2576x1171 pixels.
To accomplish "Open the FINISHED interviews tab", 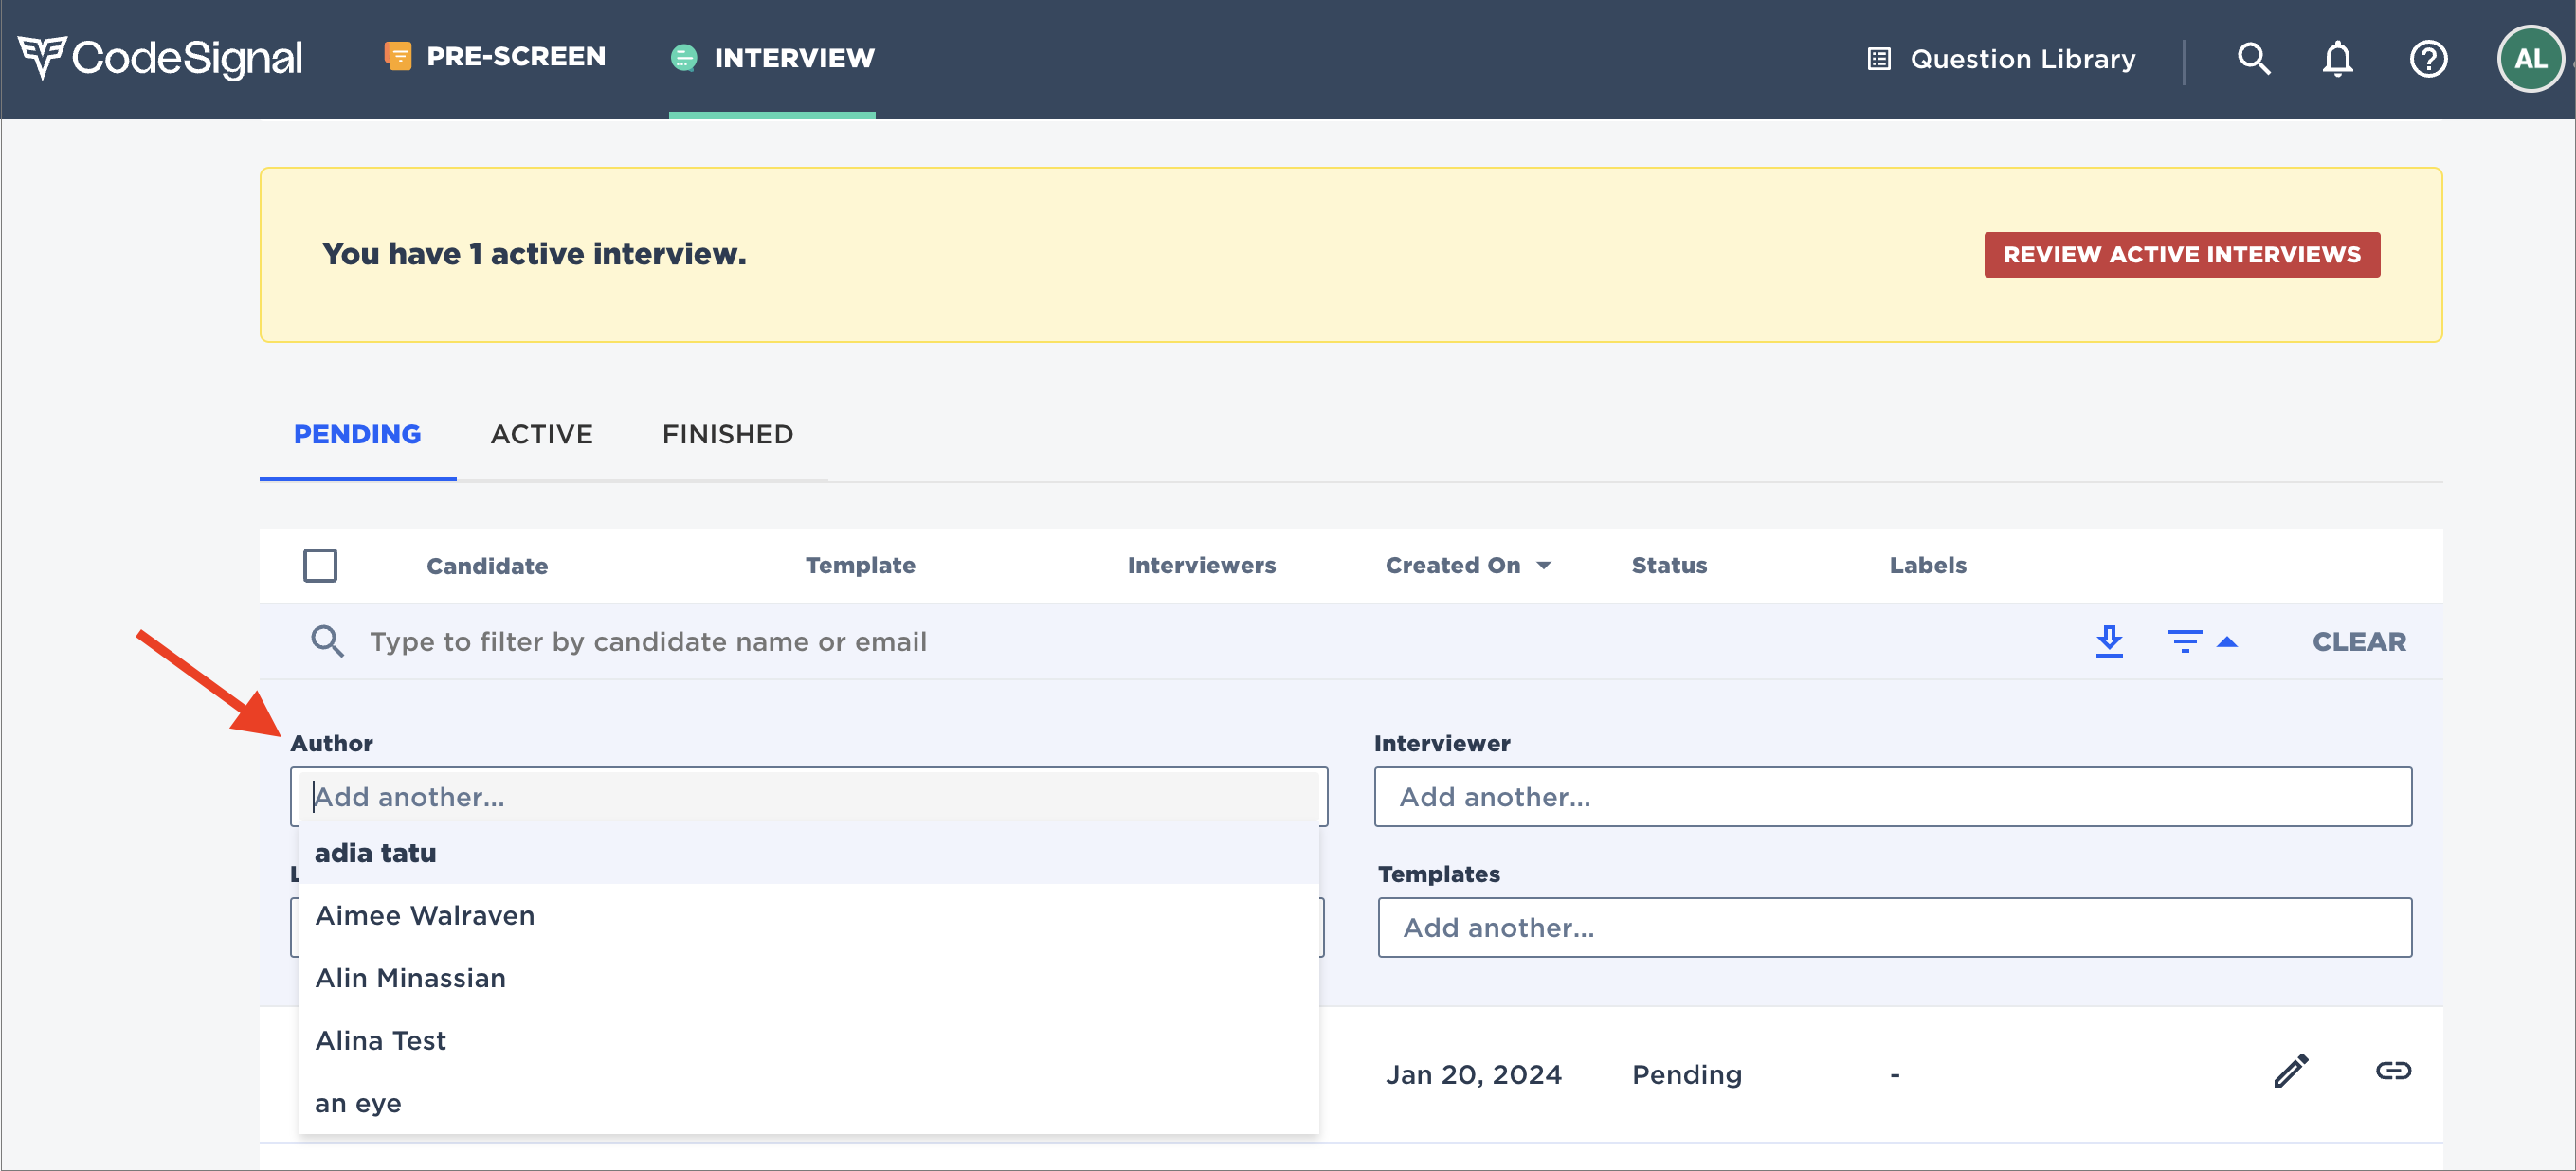I will (x=726, y=433).
